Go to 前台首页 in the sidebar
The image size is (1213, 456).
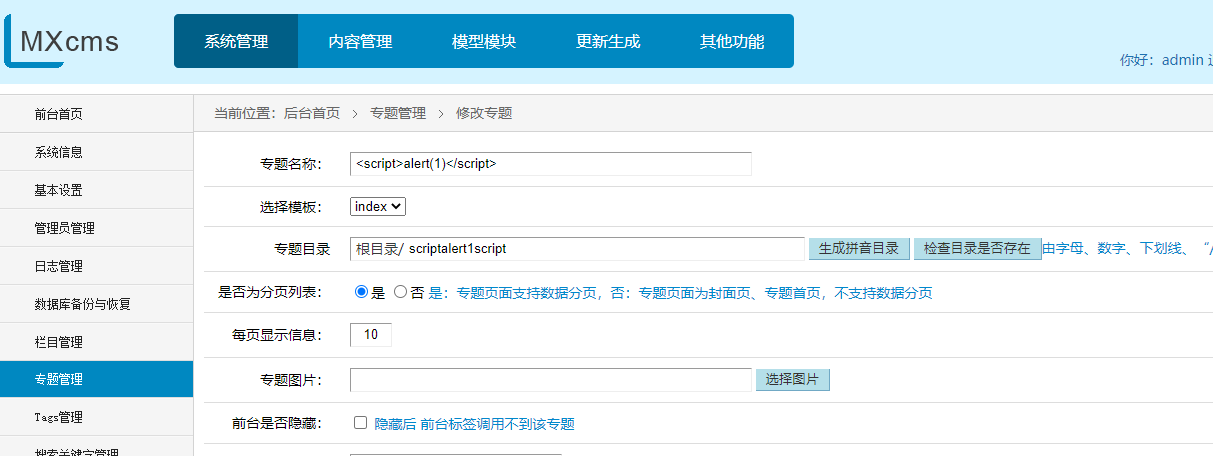click(x=96, y=114)
